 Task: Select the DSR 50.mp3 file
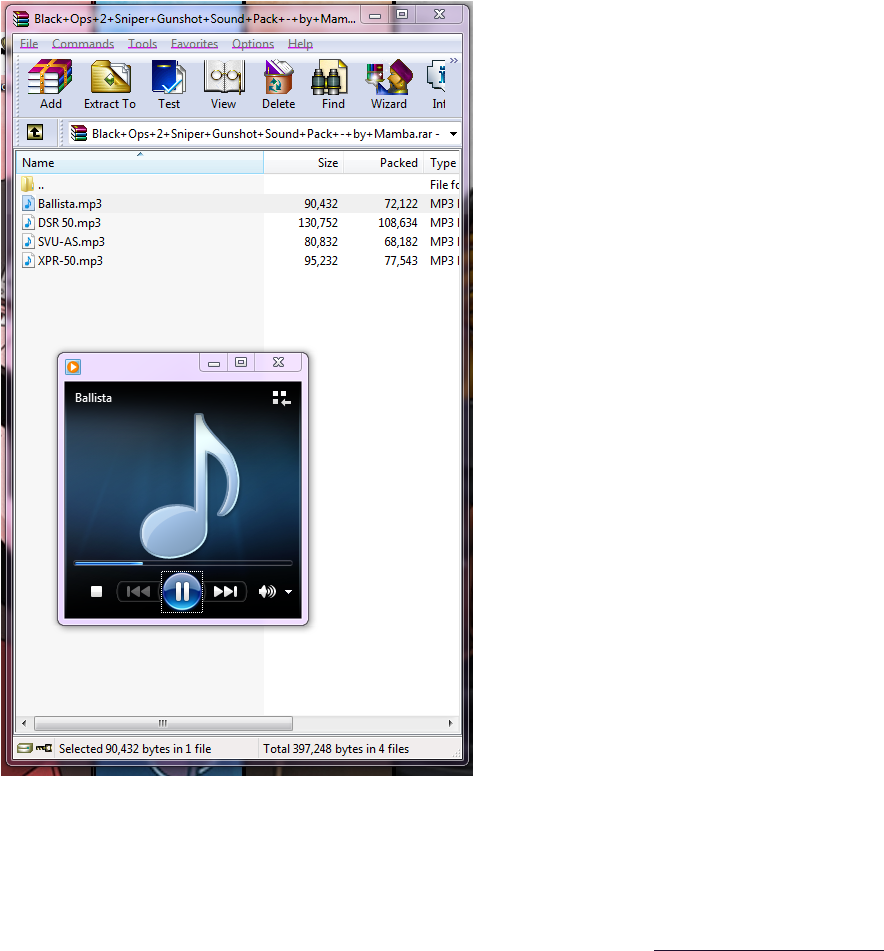click(x=70, y=222)
